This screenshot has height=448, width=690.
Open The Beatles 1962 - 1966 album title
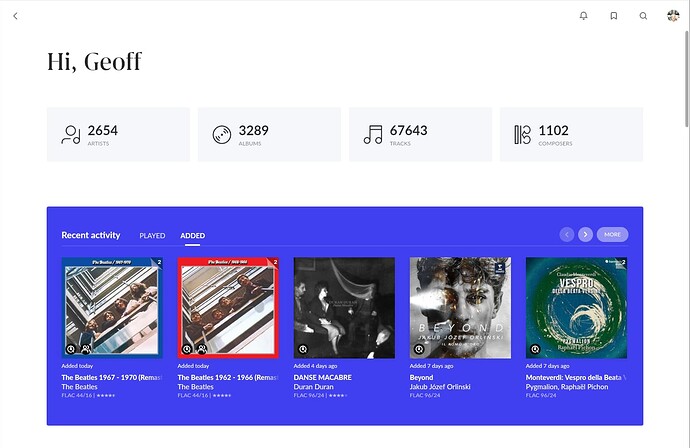(x=228, y=378)
